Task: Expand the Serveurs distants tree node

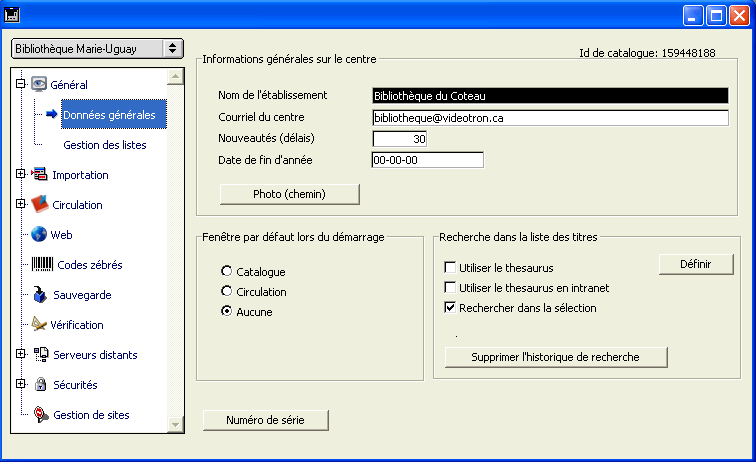Action: (20, 354)
